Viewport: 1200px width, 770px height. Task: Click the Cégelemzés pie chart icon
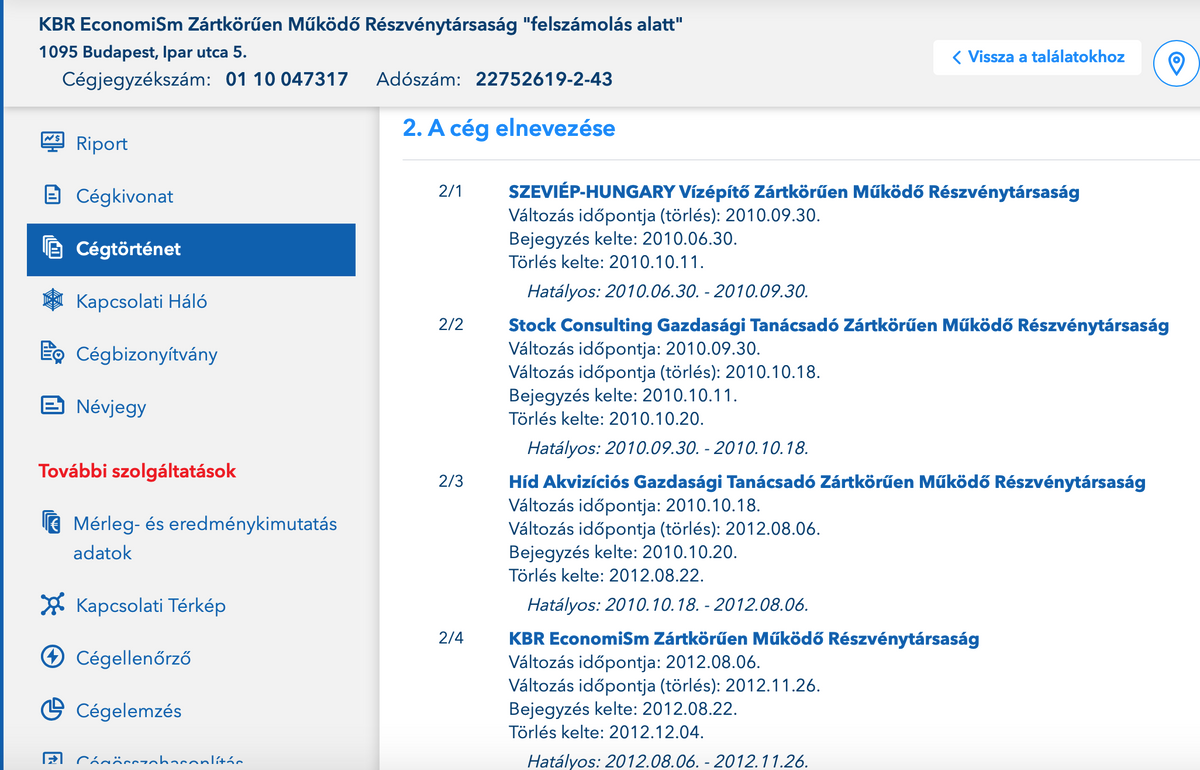pyautogui.click(x=52, y=710)
